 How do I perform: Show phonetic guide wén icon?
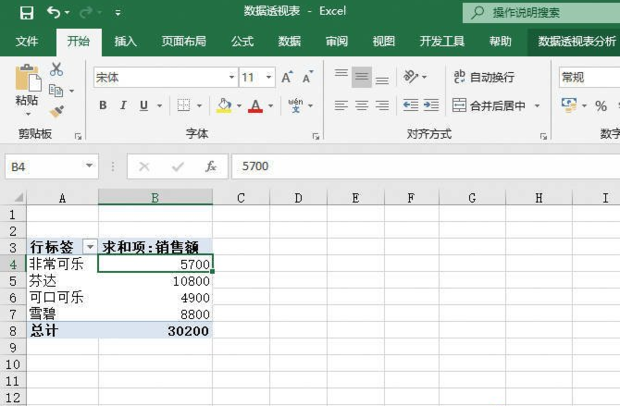click(x=296, y=105)
